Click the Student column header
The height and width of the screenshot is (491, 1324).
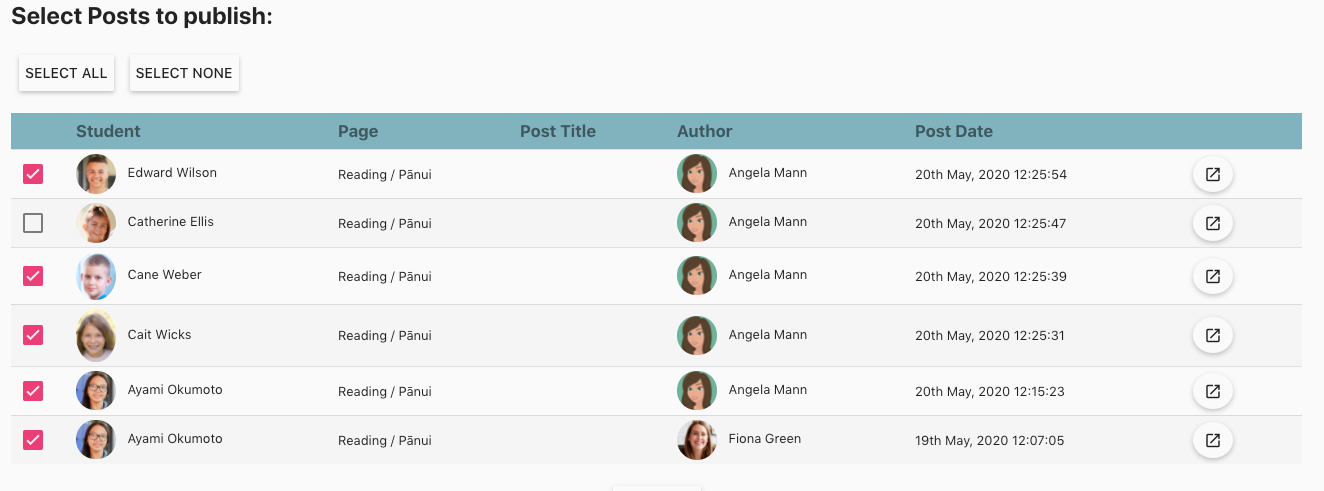pyautogui.click(x=108, y=131)
